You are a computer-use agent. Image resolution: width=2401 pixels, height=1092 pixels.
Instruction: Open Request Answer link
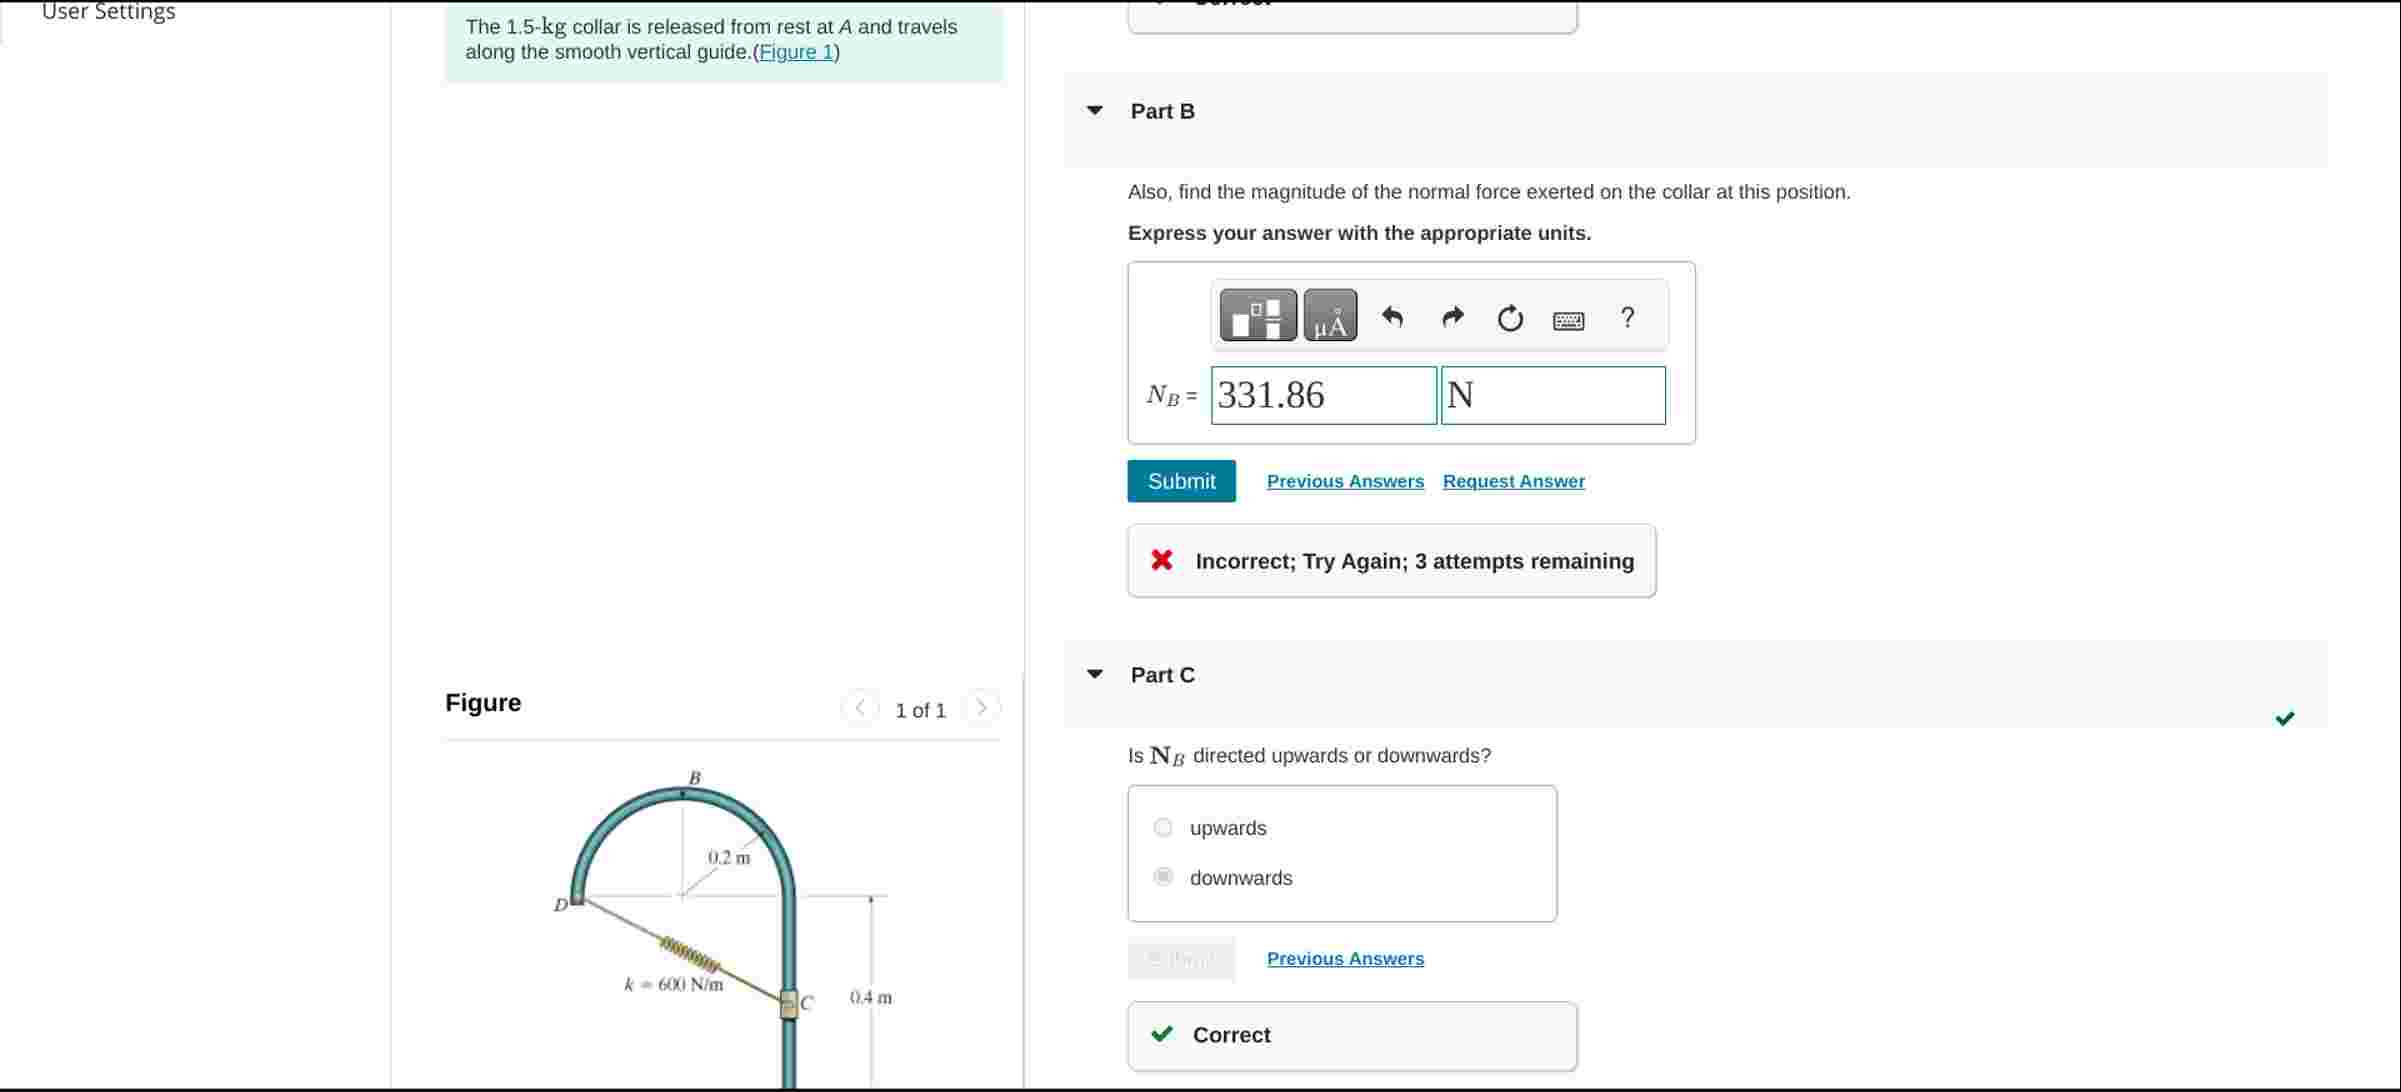click(x=1513, y=482)
